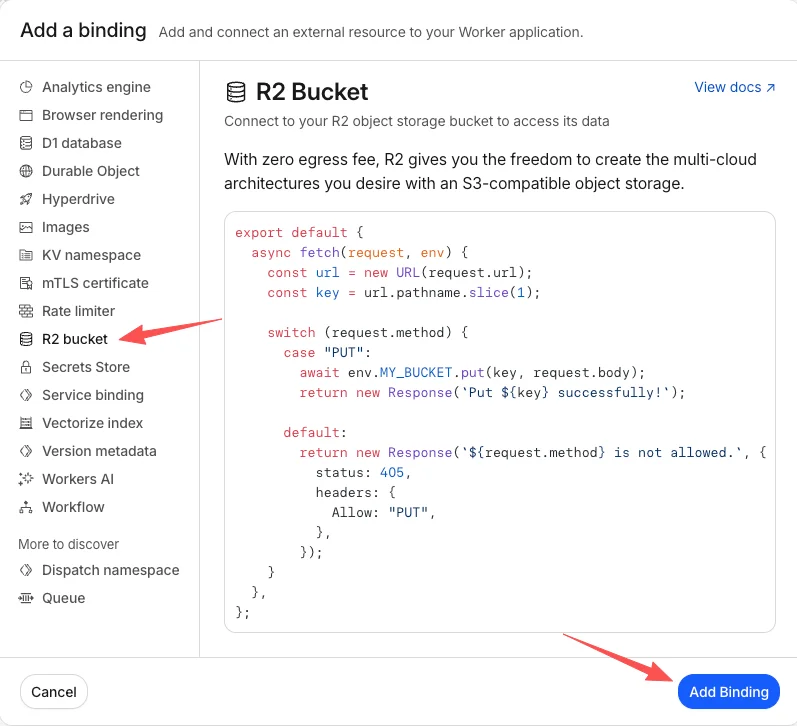This screenshot has width=797, height=726.
Task: Pick KV namespace in sidebar
Action: coord(91,255)
